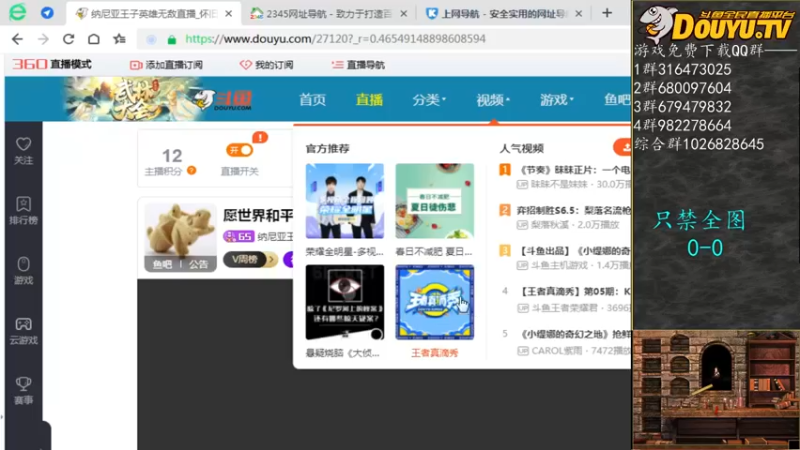Viewport: 800px width, 450px height.
Task: Click the favorites star icon in the toolbar
Action: coord(119,39)
